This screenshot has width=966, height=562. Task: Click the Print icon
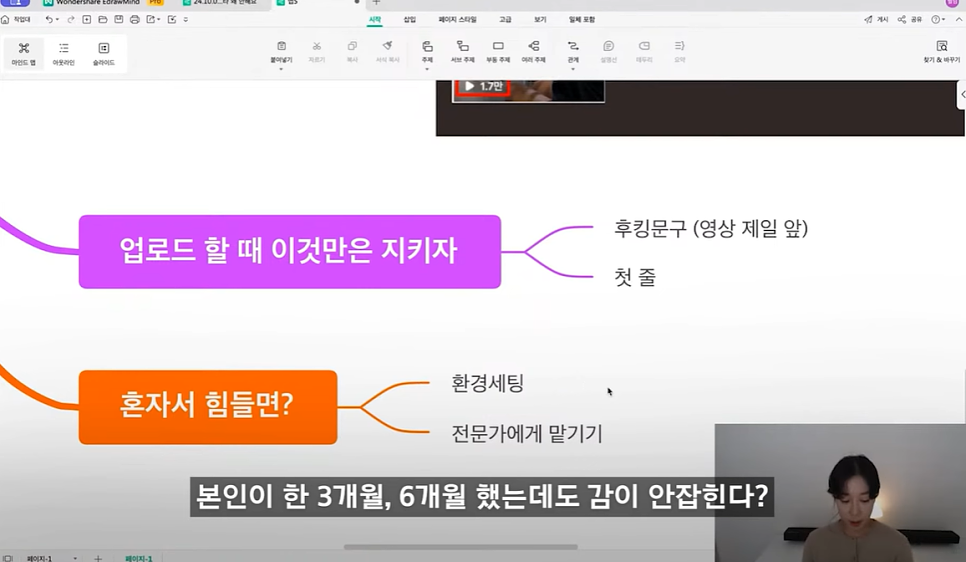pyautogui.click(x=135, y=20)
